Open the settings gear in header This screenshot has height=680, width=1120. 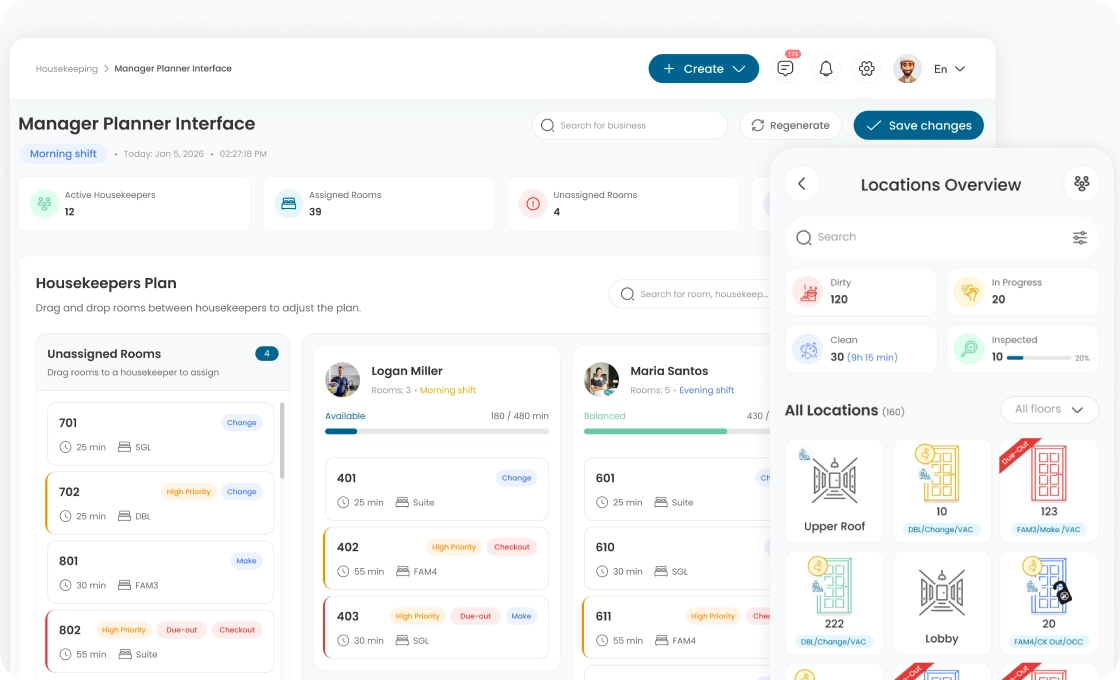[867, 69]
